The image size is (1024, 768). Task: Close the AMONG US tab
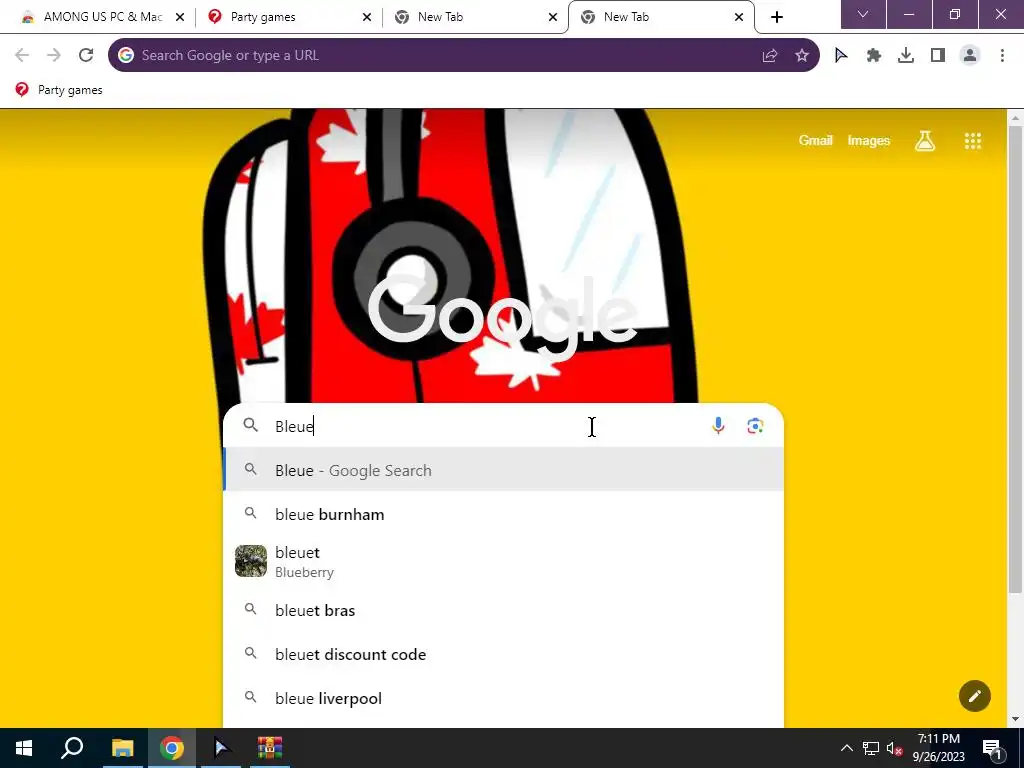pyautogui.click(x=180, y=18)
